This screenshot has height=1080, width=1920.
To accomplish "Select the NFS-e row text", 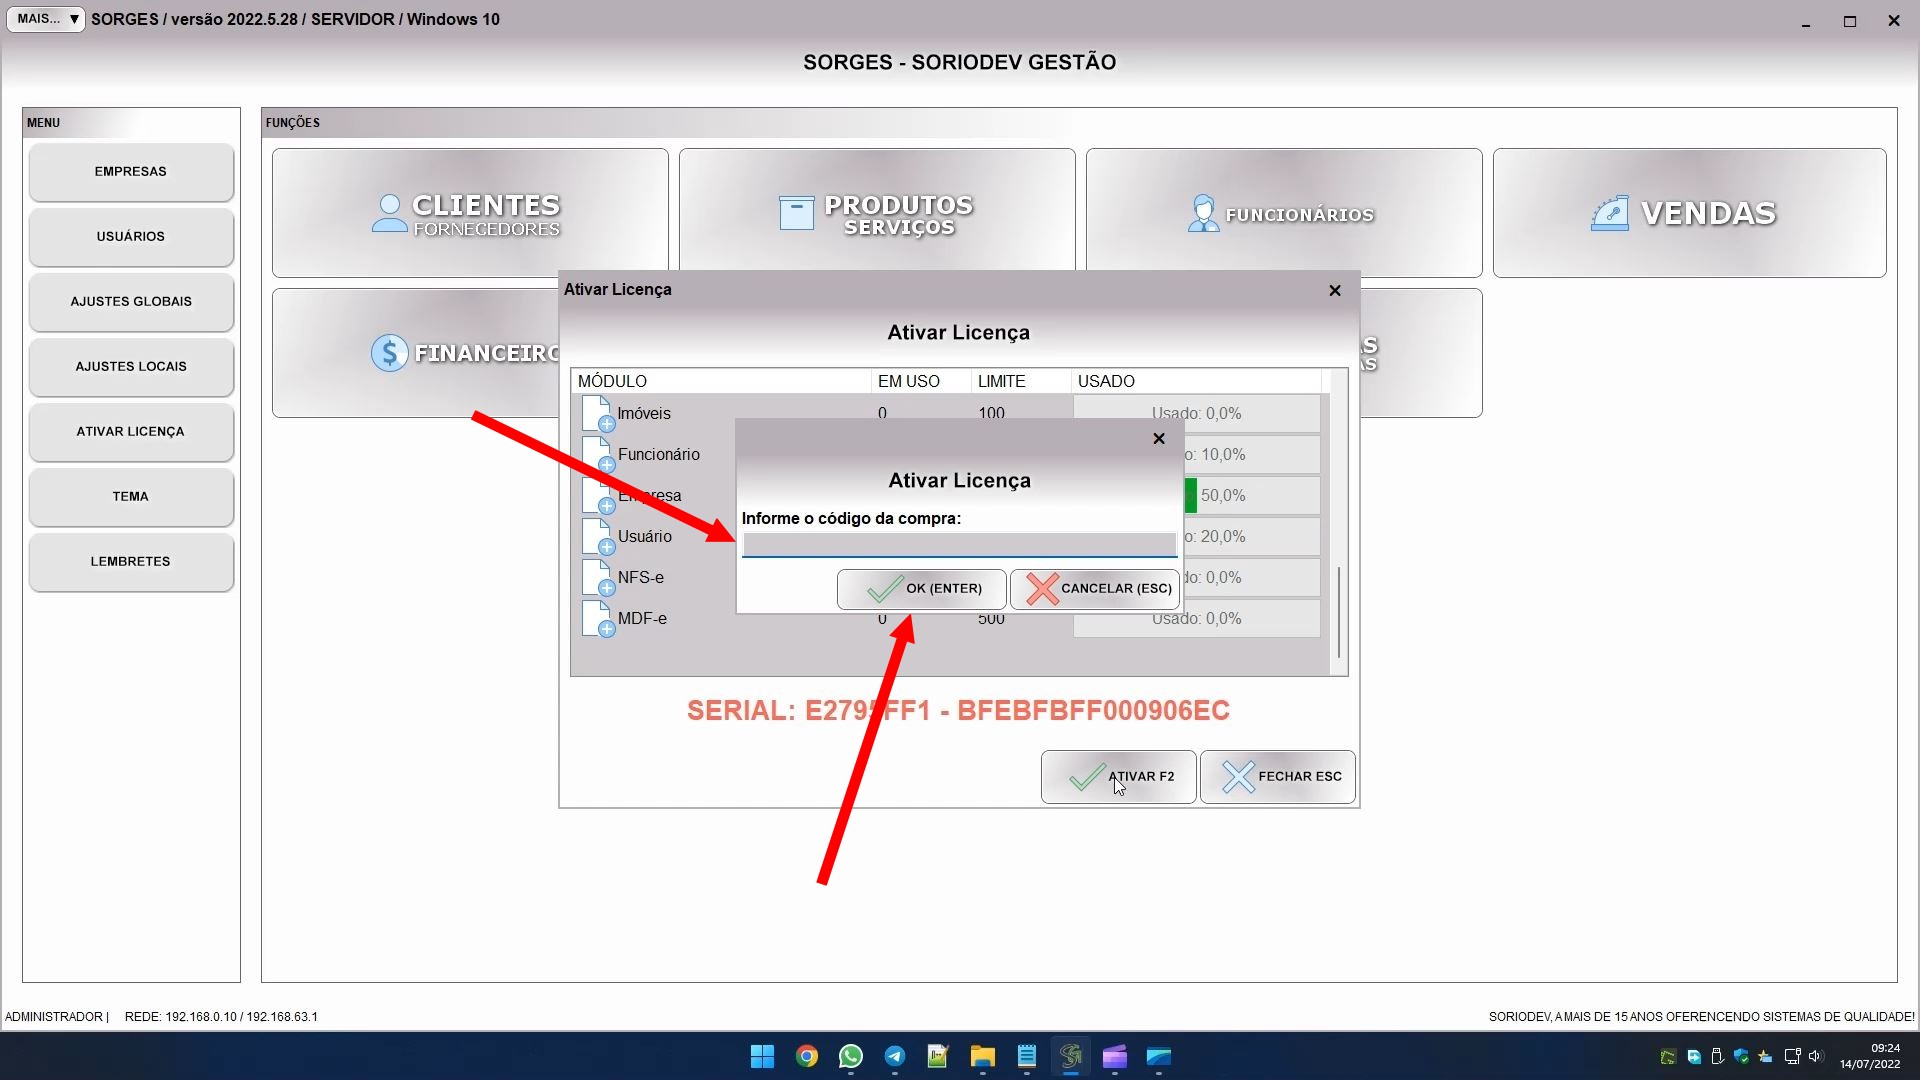I will 641,578.
